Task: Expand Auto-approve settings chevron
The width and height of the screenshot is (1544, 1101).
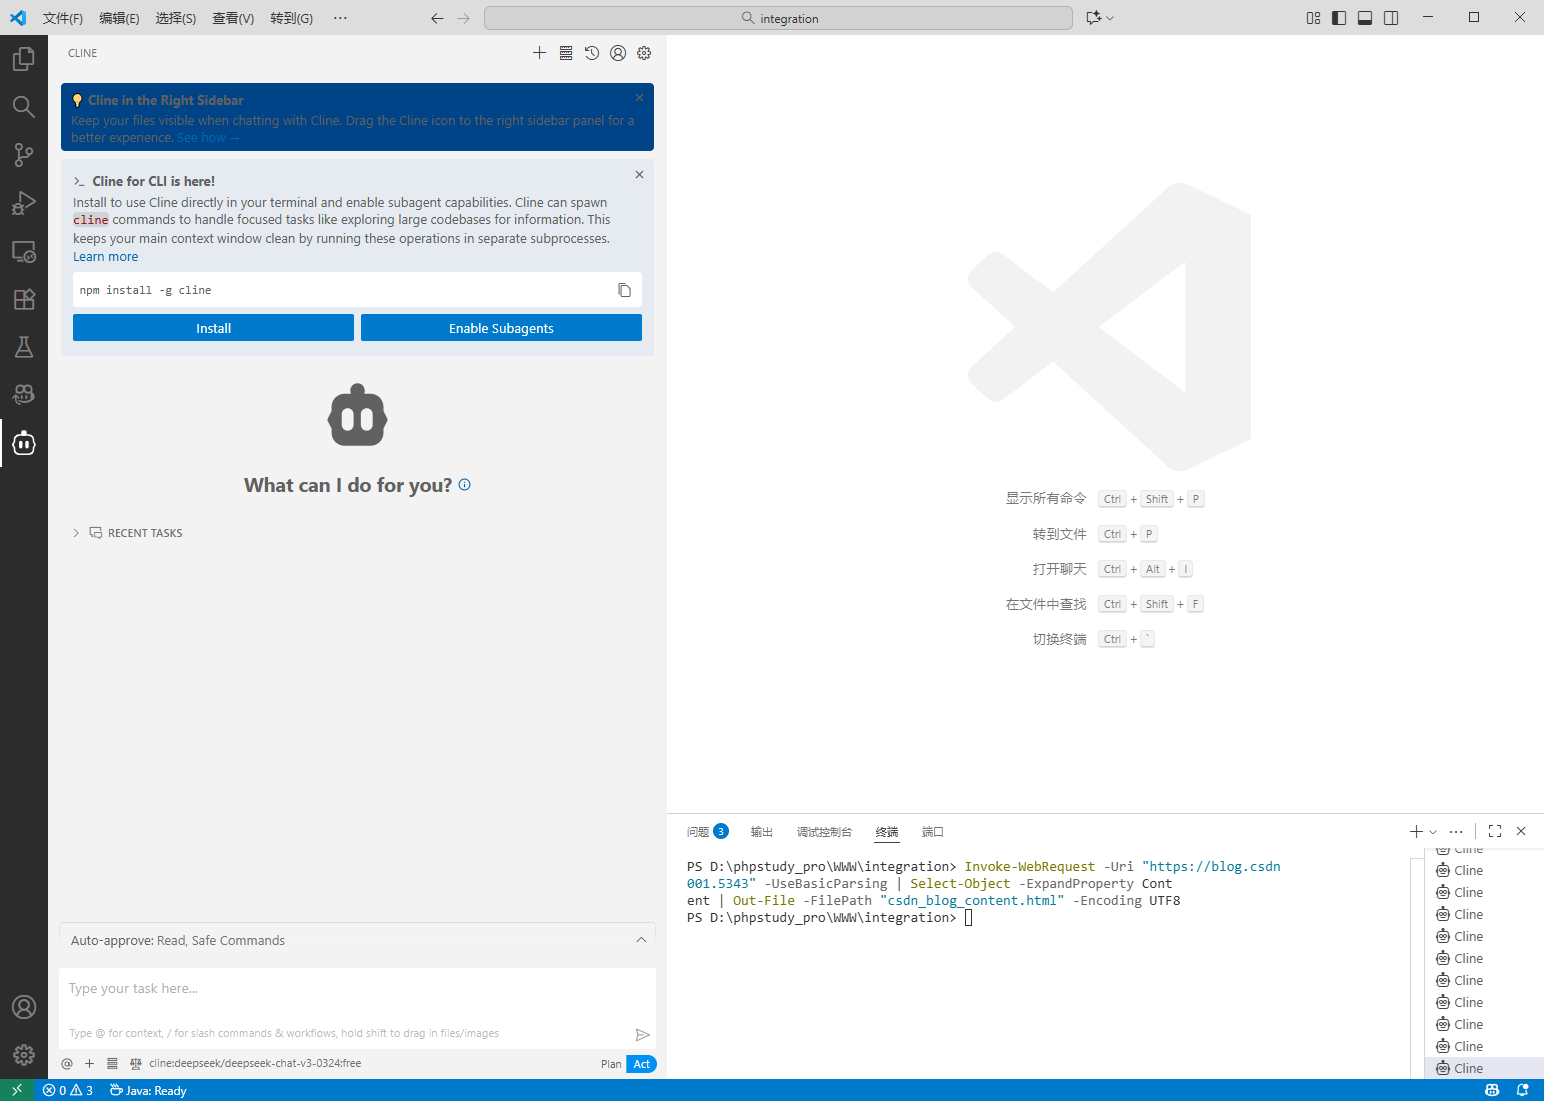Action: point(641,940)
